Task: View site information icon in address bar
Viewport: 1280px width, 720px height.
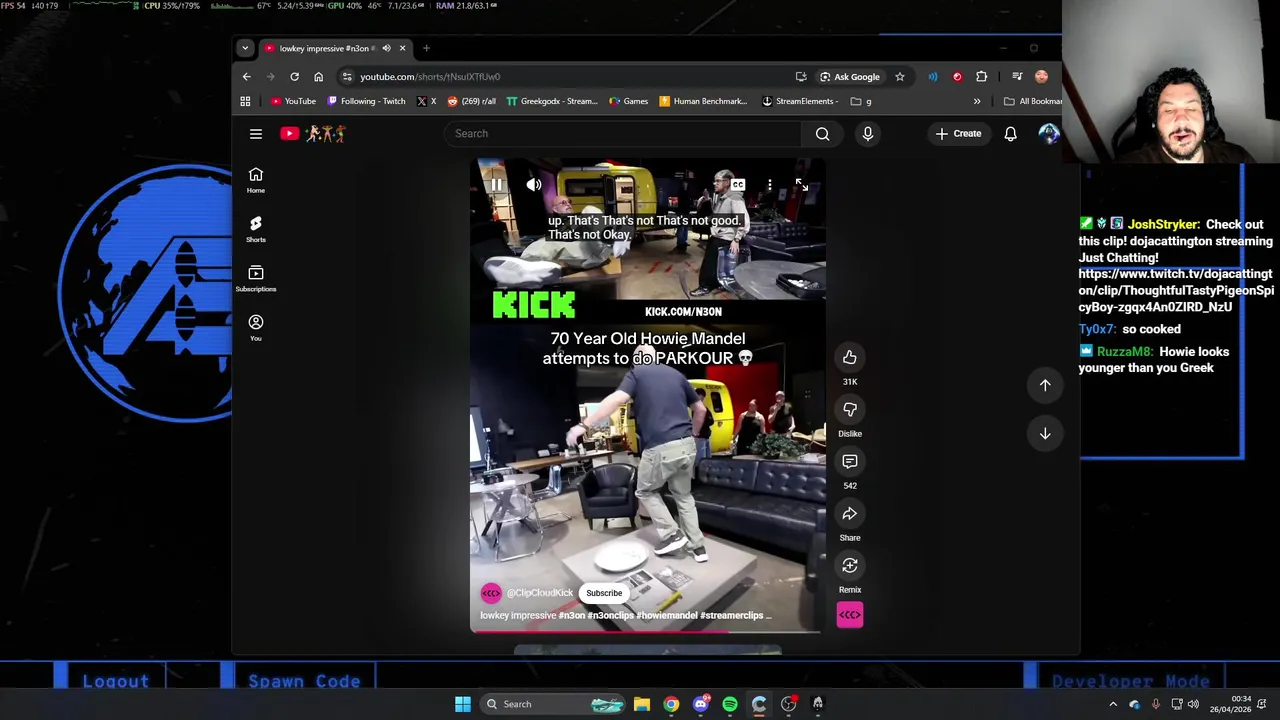Action: click(346, 77)
